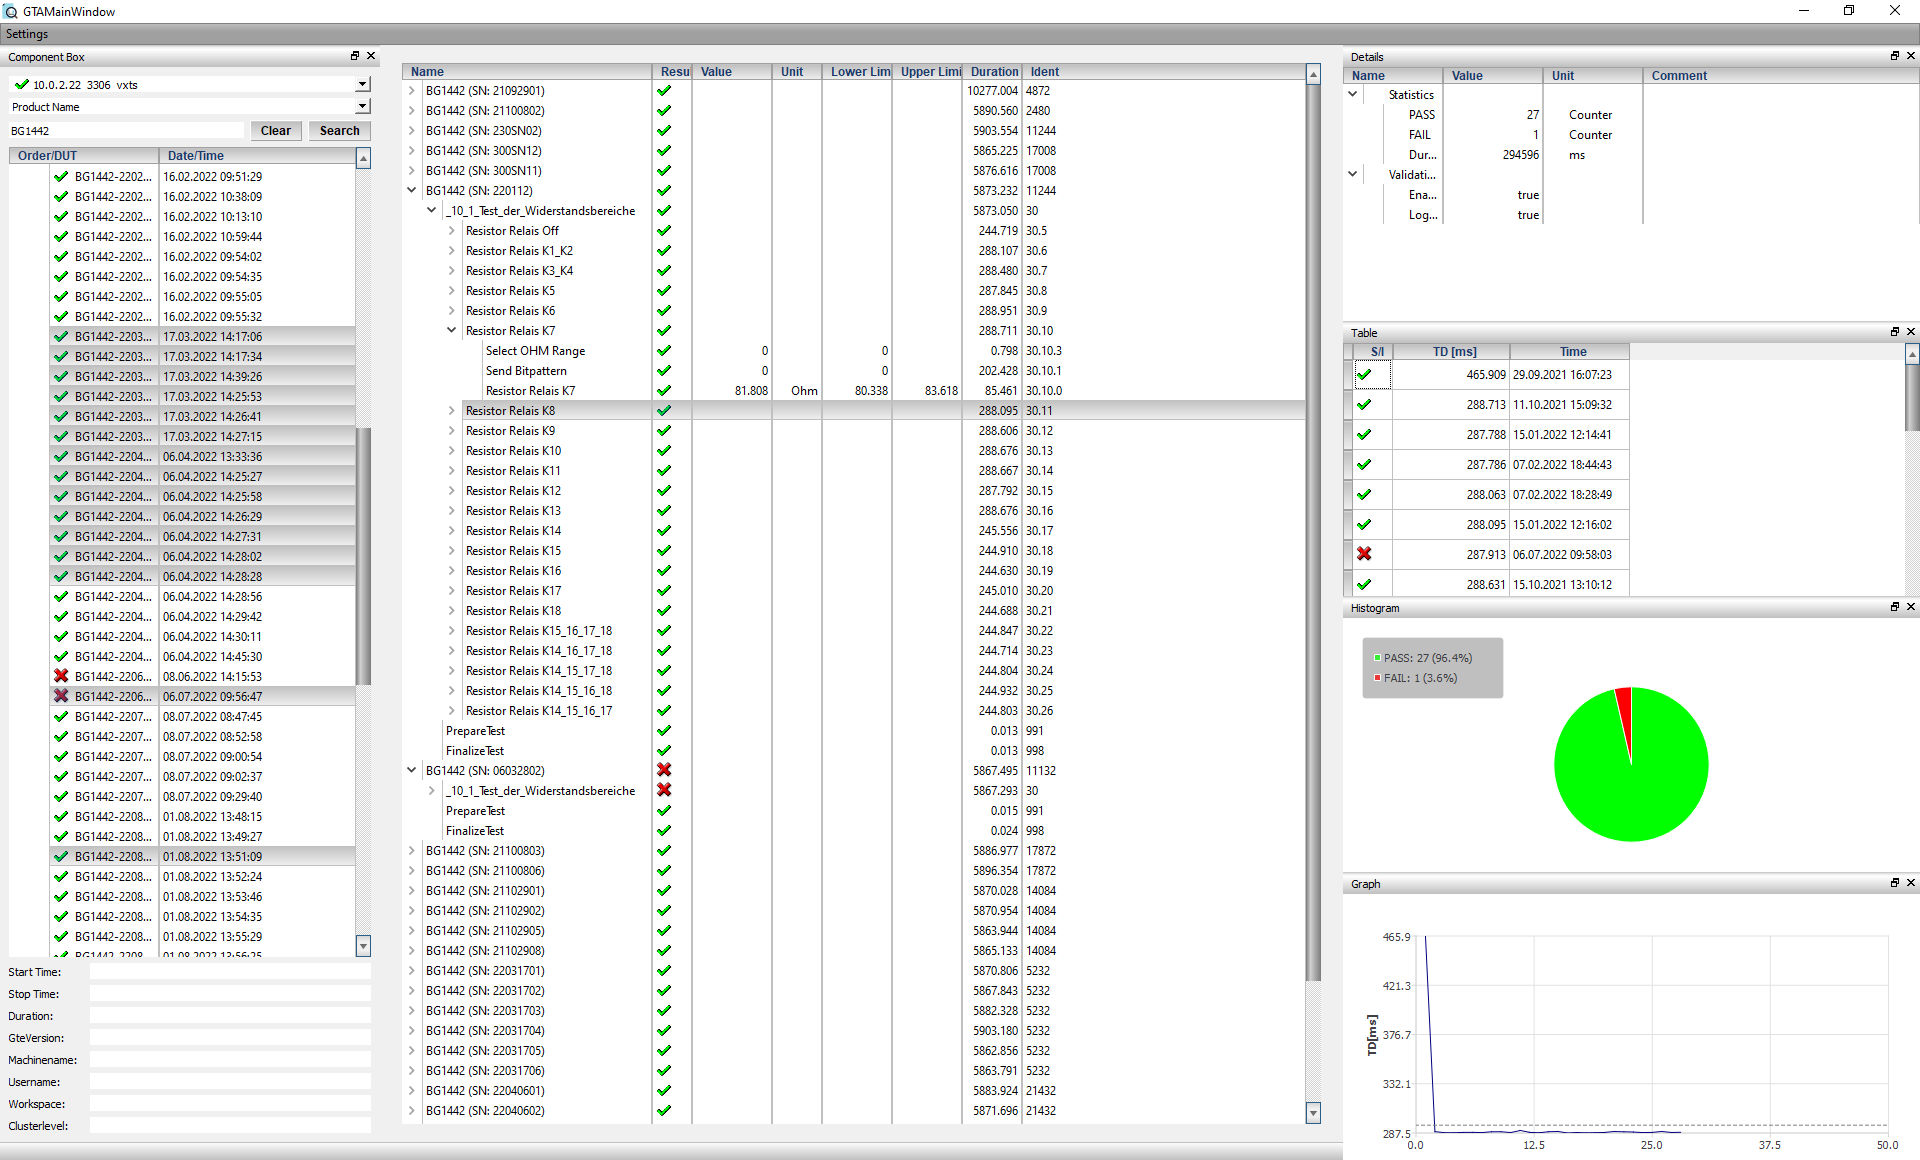Collapse the Statistics group in Details
This screenshot has width=1920, height=1160.
coord(1353,94)
